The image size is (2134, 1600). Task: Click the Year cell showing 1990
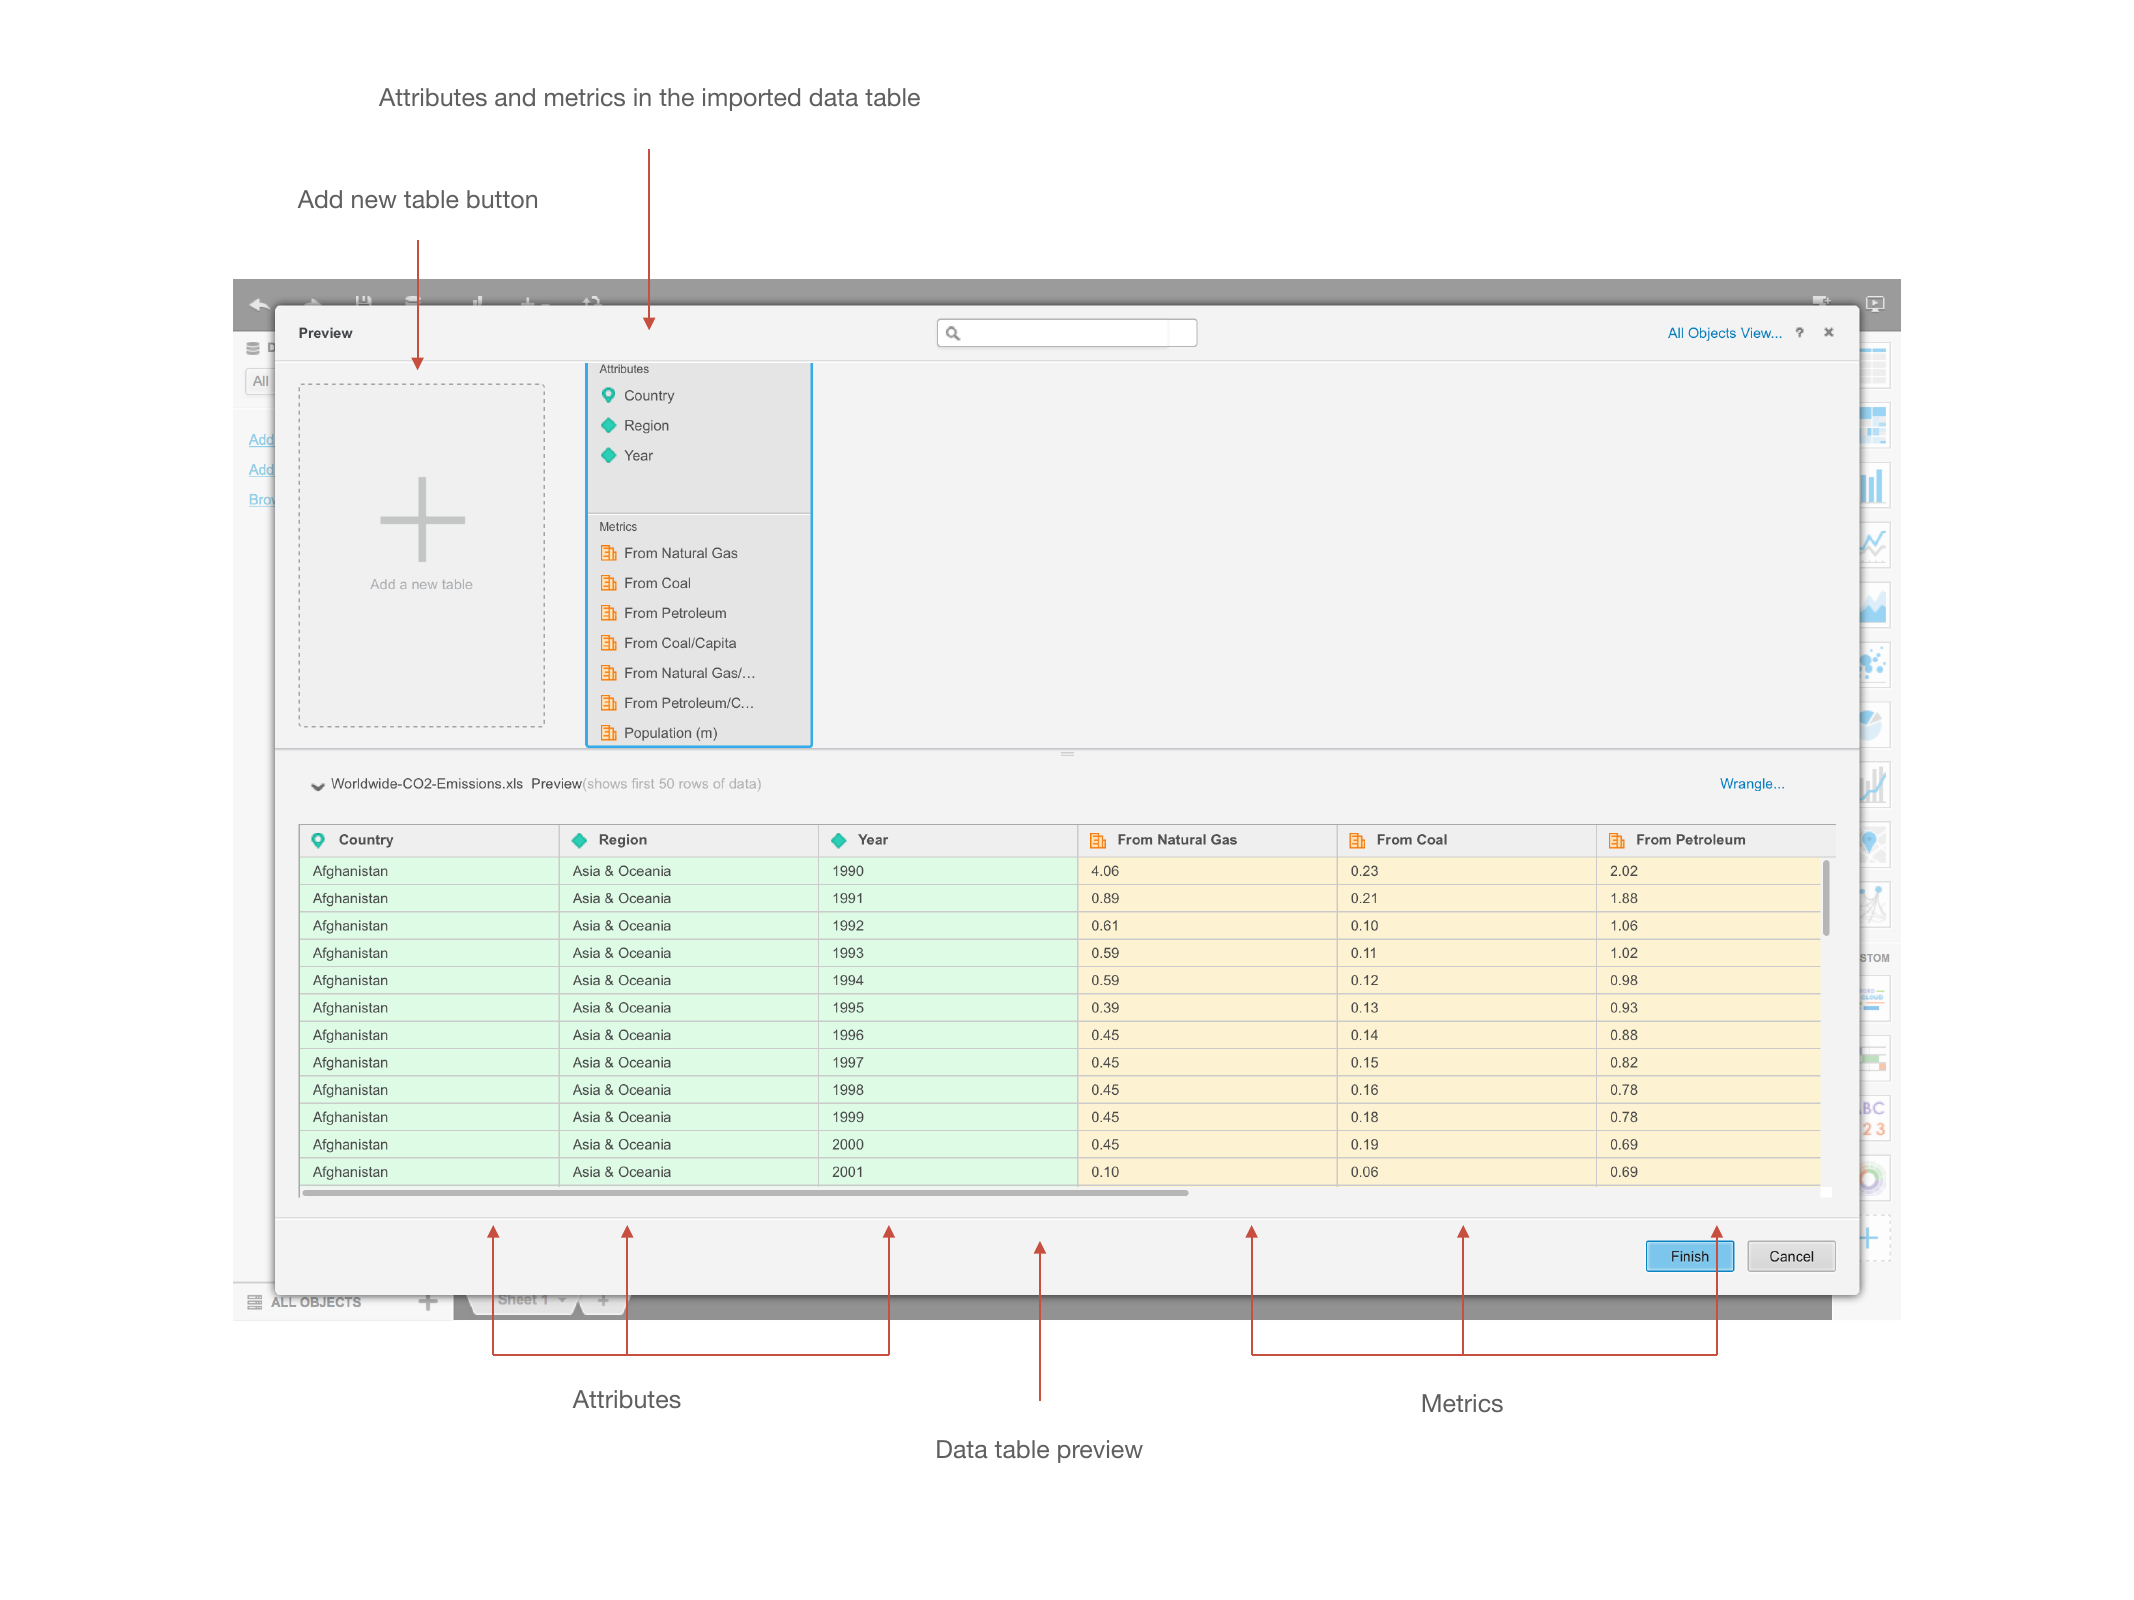click(948, 871)
